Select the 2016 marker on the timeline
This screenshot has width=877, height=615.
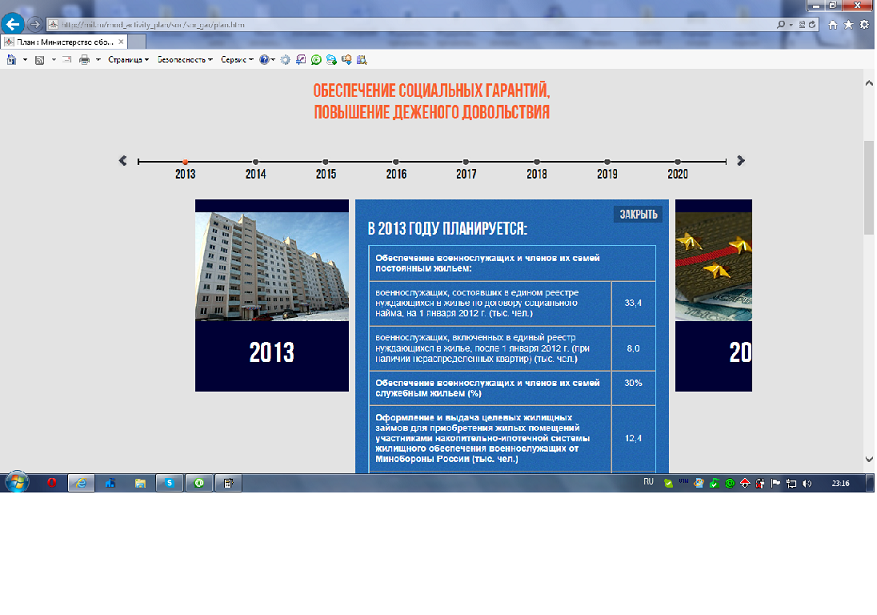396,162
